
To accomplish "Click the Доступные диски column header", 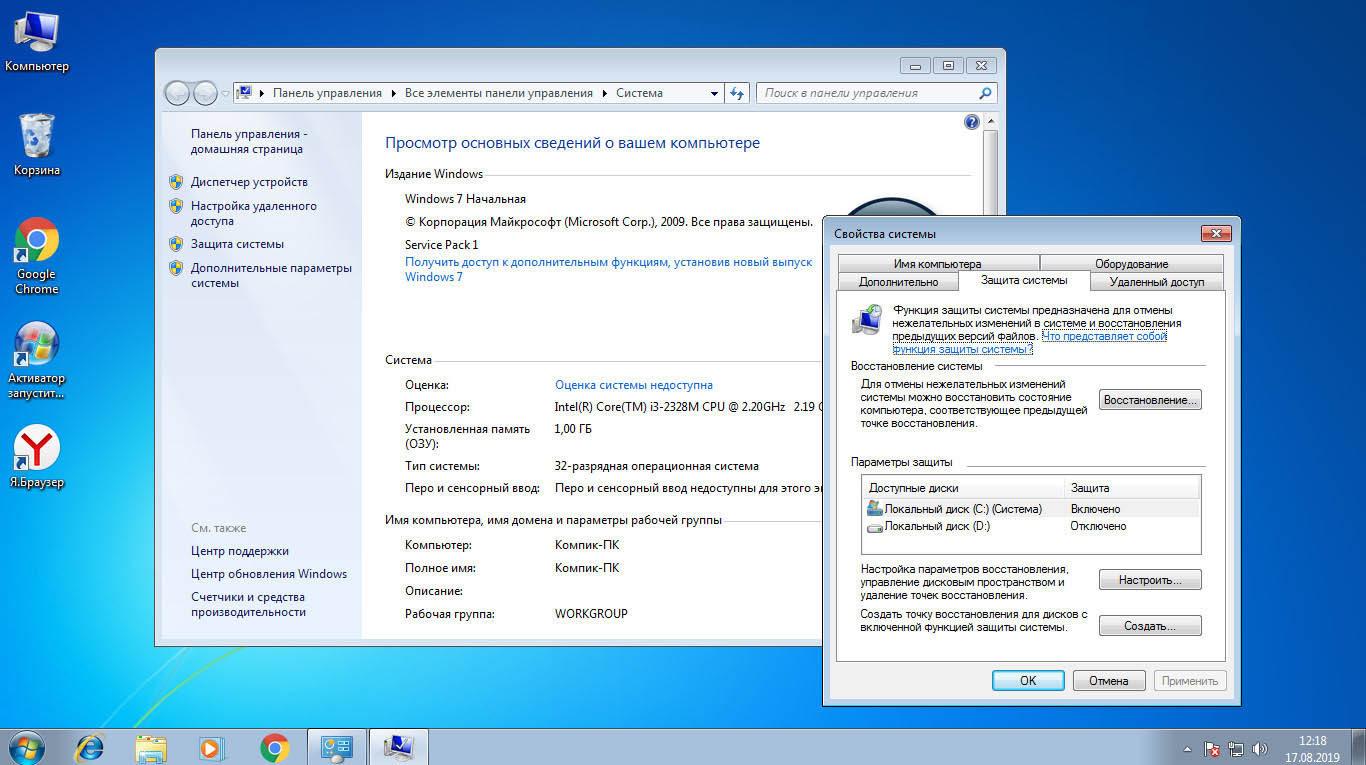I will point(964,488).
